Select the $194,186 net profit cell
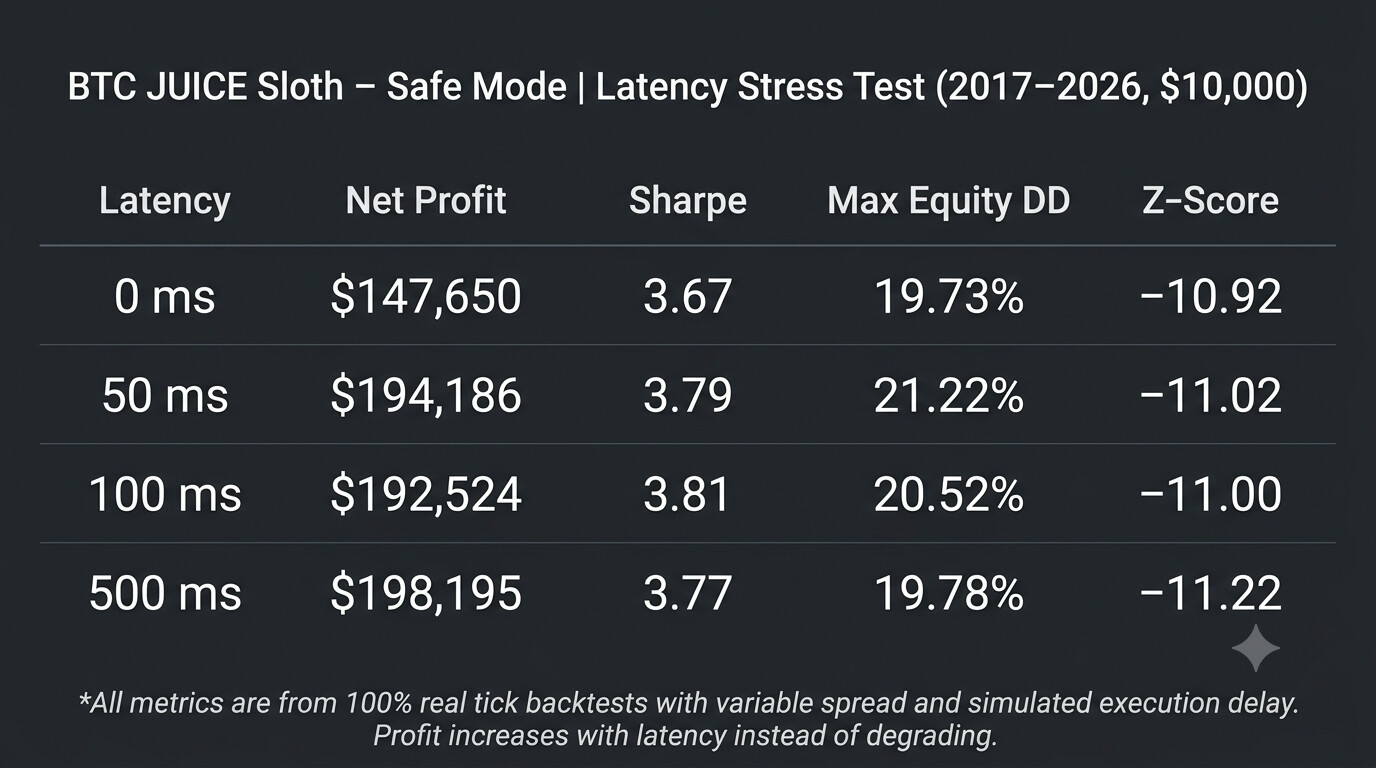The image size is (1376, 768). pos(426,396)
